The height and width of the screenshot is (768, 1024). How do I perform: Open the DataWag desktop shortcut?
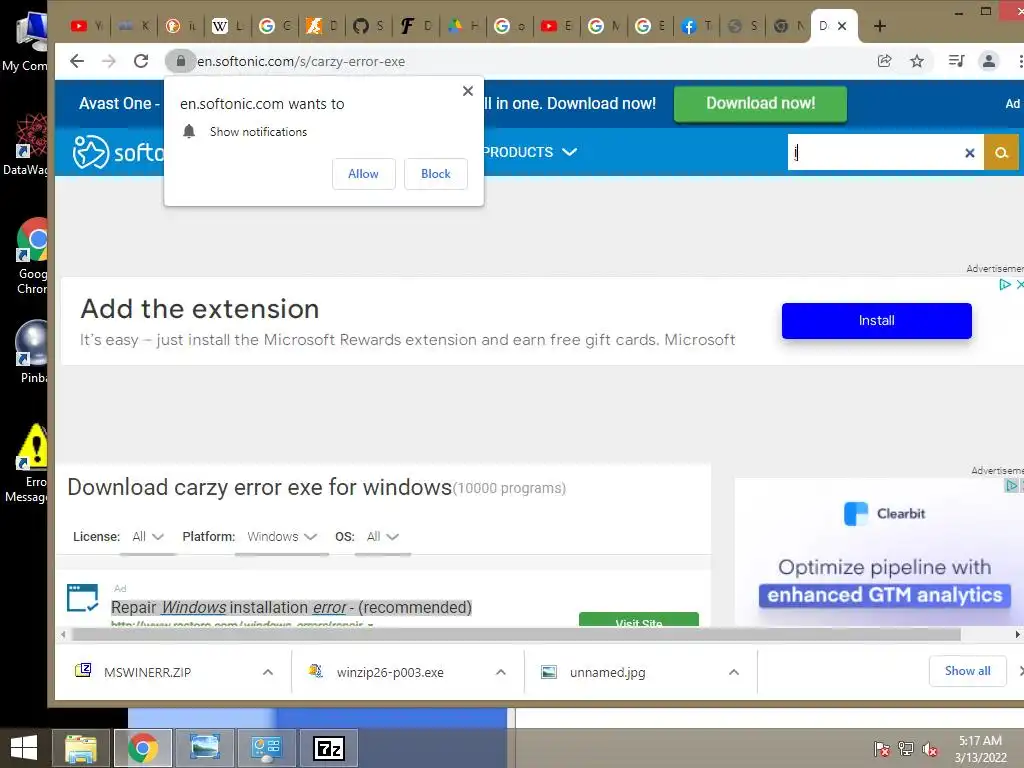27,144
